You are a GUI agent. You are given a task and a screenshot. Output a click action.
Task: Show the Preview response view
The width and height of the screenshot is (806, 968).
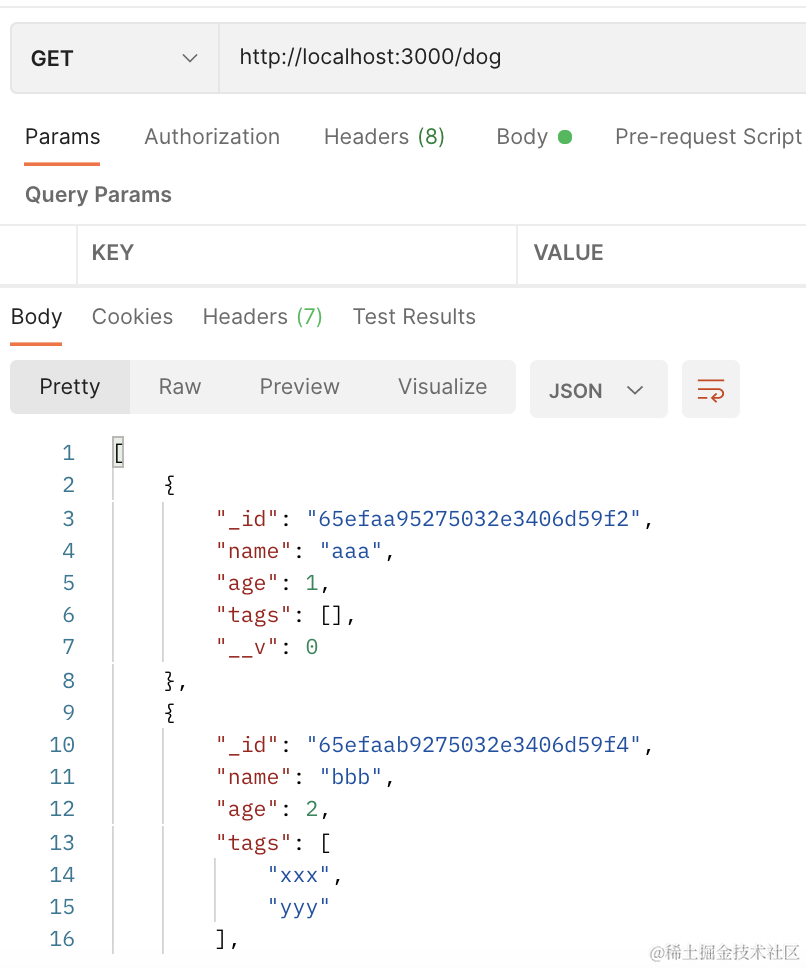pos(299,387)
